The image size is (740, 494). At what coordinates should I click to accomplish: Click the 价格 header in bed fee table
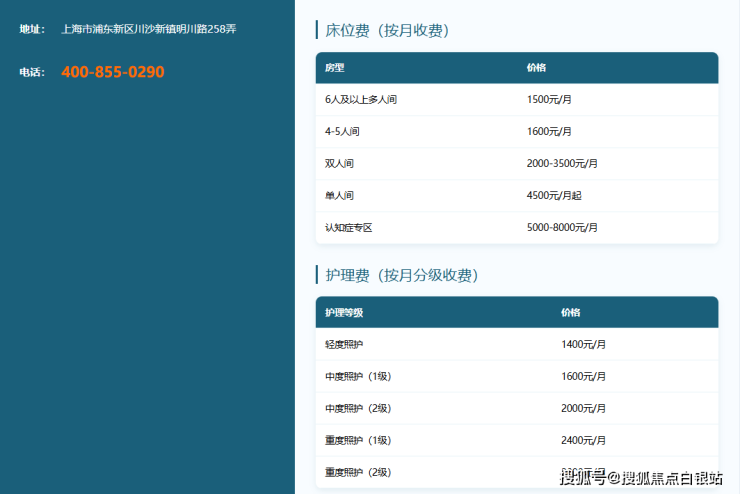537,68
